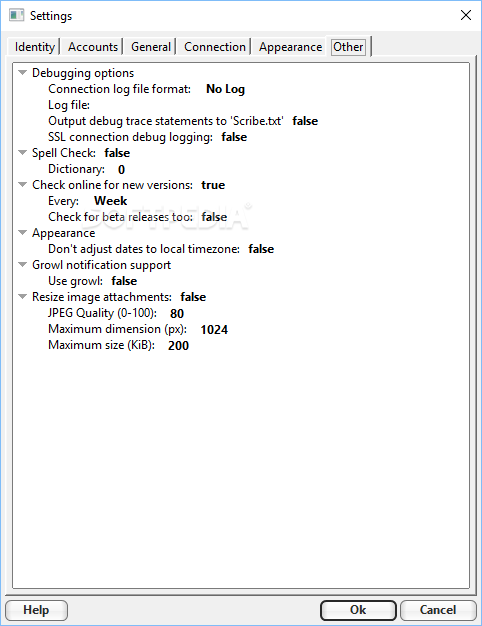482x626 pixels.
Task: Select Maximum dimension (px) label
Action: coord(117,329)
